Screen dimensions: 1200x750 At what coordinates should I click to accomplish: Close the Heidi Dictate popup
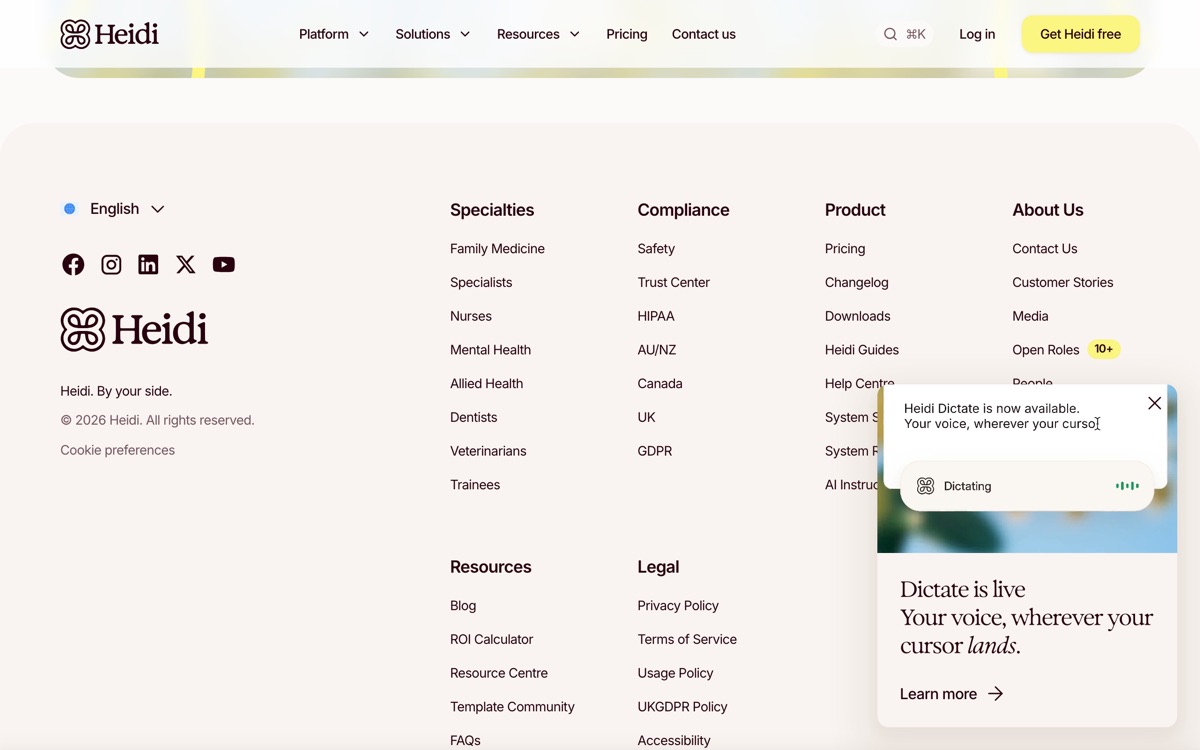pos(1154,403)
